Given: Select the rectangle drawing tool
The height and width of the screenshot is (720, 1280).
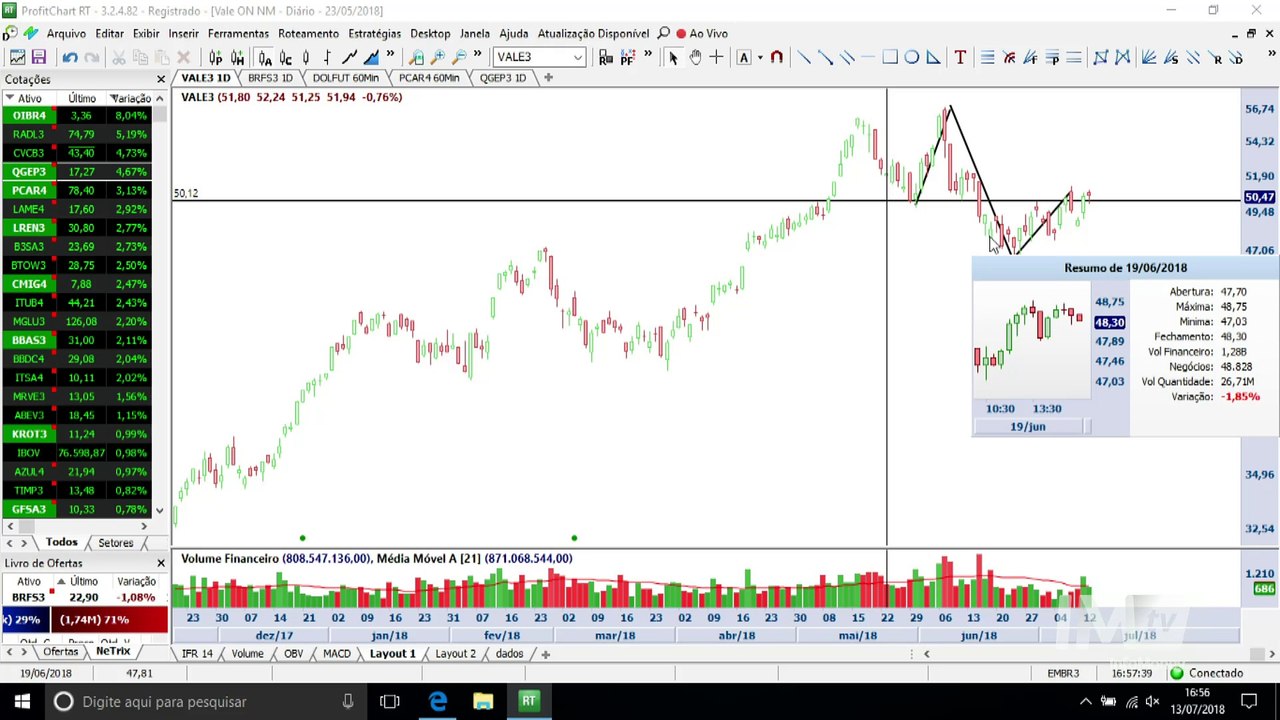Looking at the screenshot, I should [890, 57].
